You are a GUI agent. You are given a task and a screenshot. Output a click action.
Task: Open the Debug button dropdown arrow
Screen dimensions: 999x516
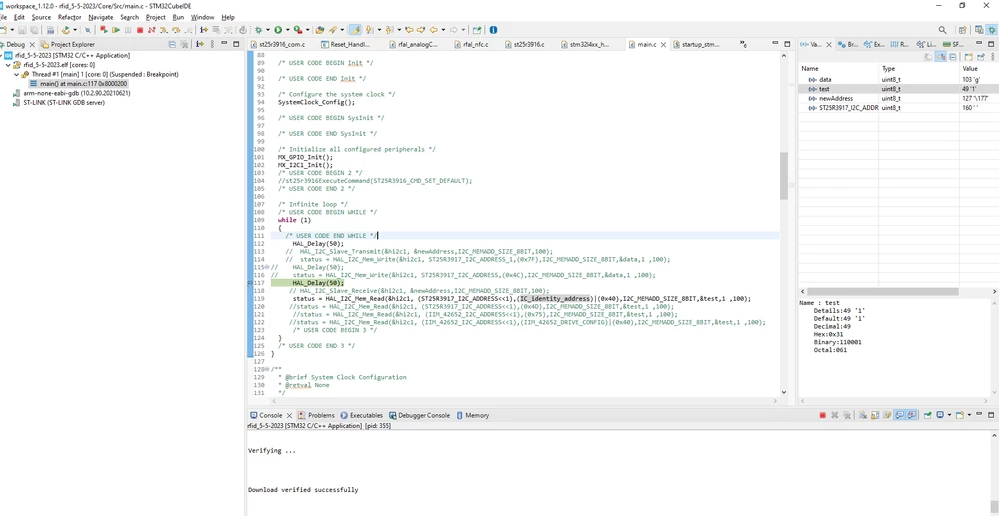coord(268,30)
